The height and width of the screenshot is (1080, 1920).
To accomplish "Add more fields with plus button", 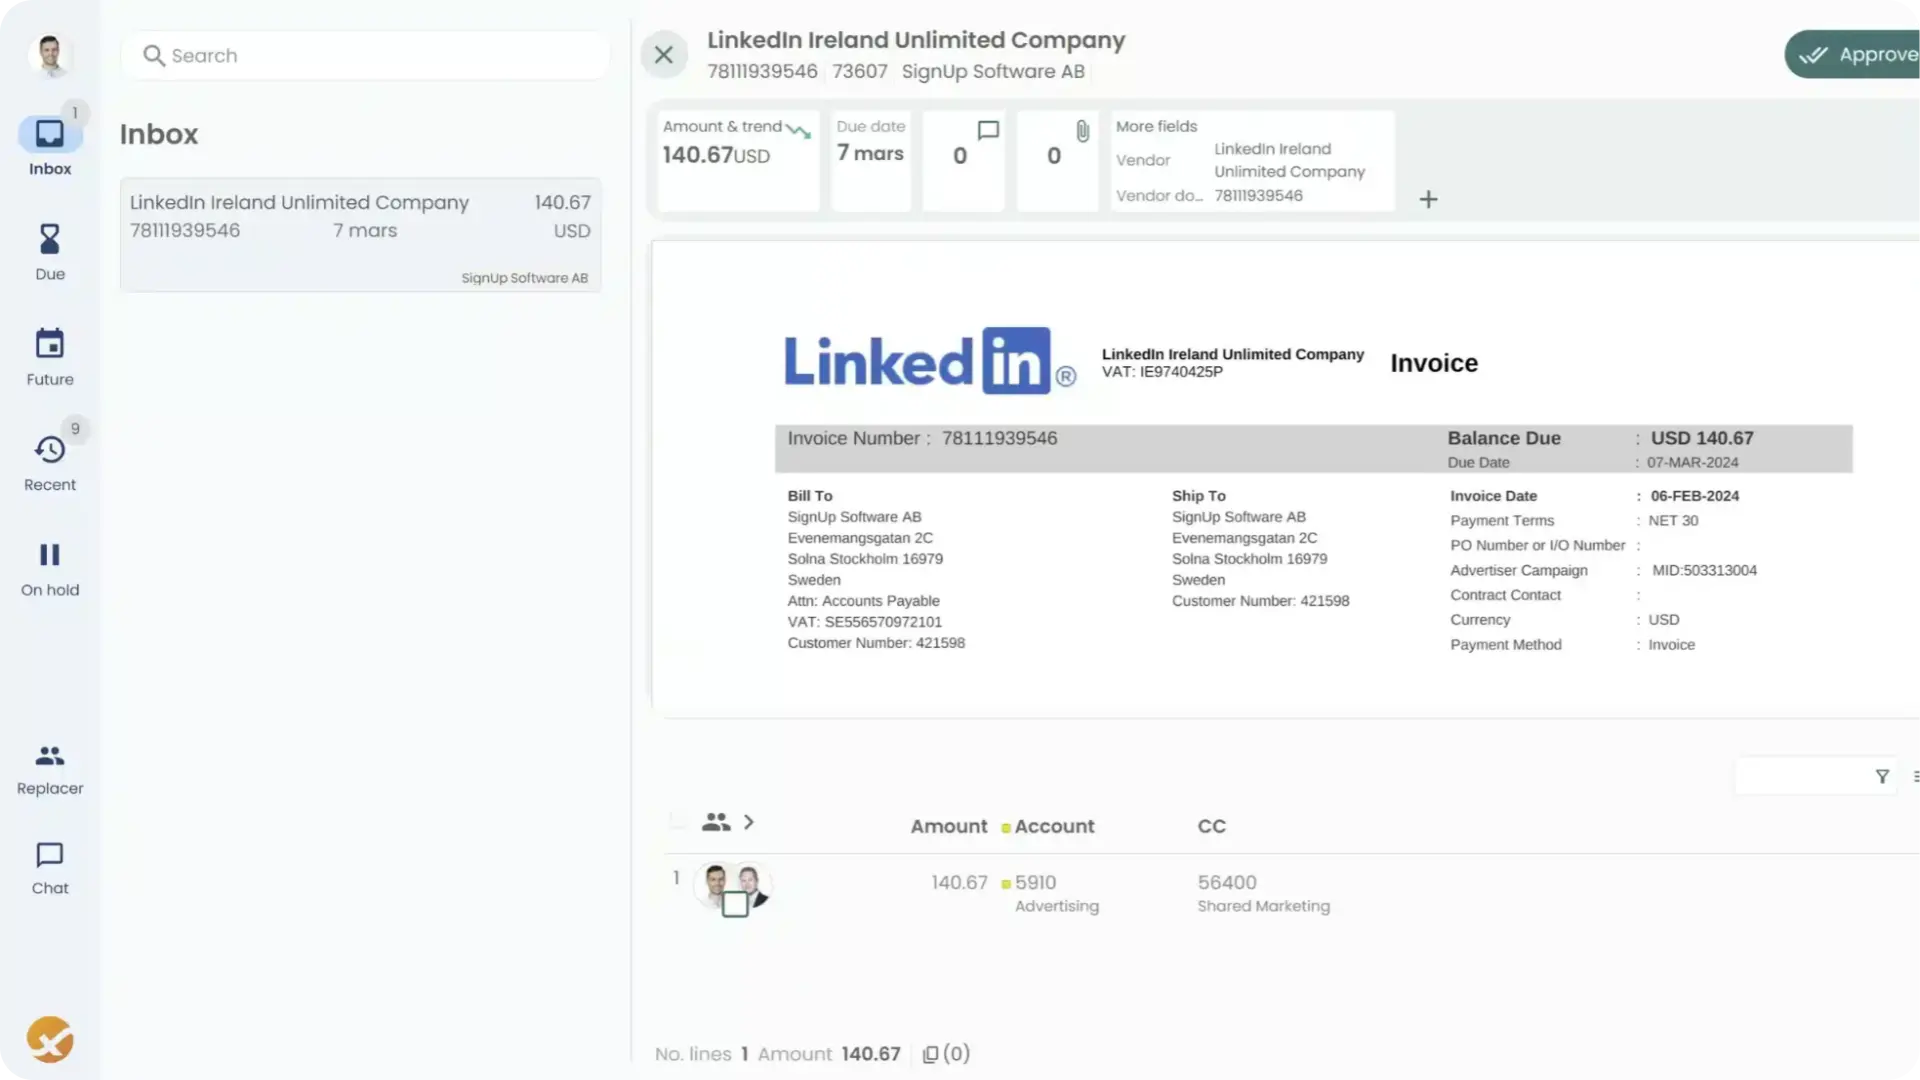I will click(x=1428, y=199).
